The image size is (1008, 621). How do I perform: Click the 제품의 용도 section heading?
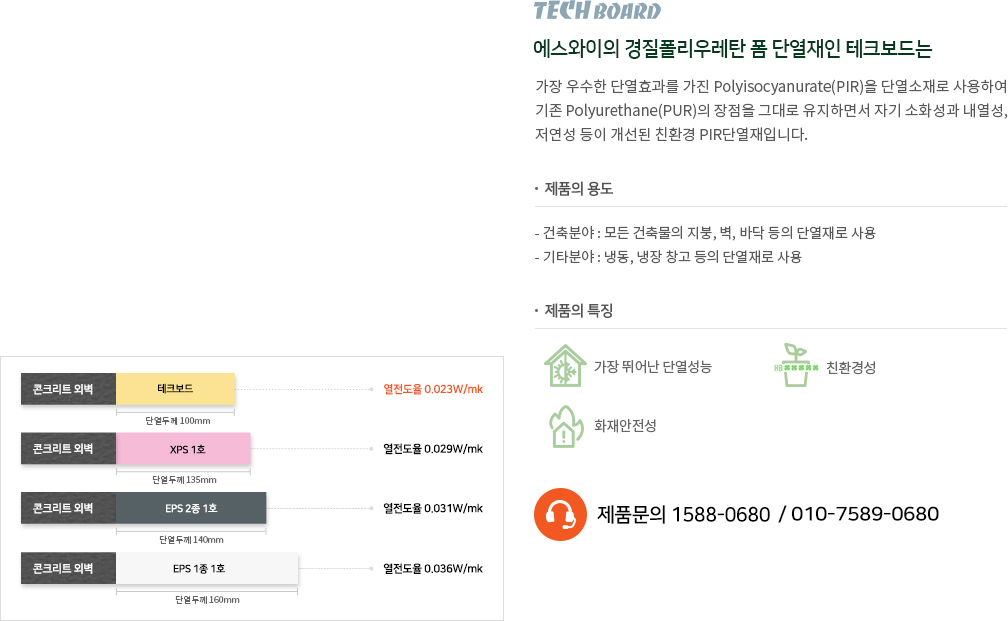tap(578, 188)
